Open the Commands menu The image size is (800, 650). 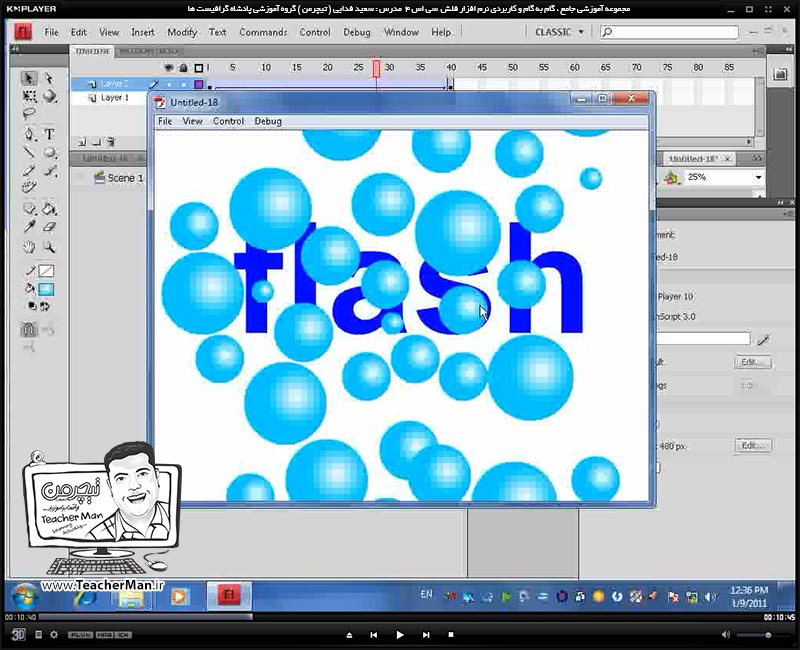coord(263,32)
